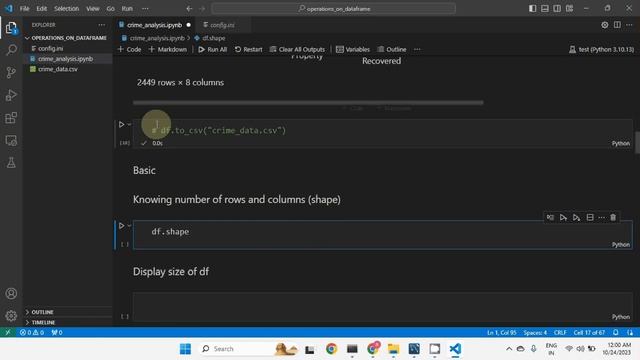The height and width of the screenshot is (360, 640).
Task: Run the df.to_csv cell
Action: tap(121, 124)
